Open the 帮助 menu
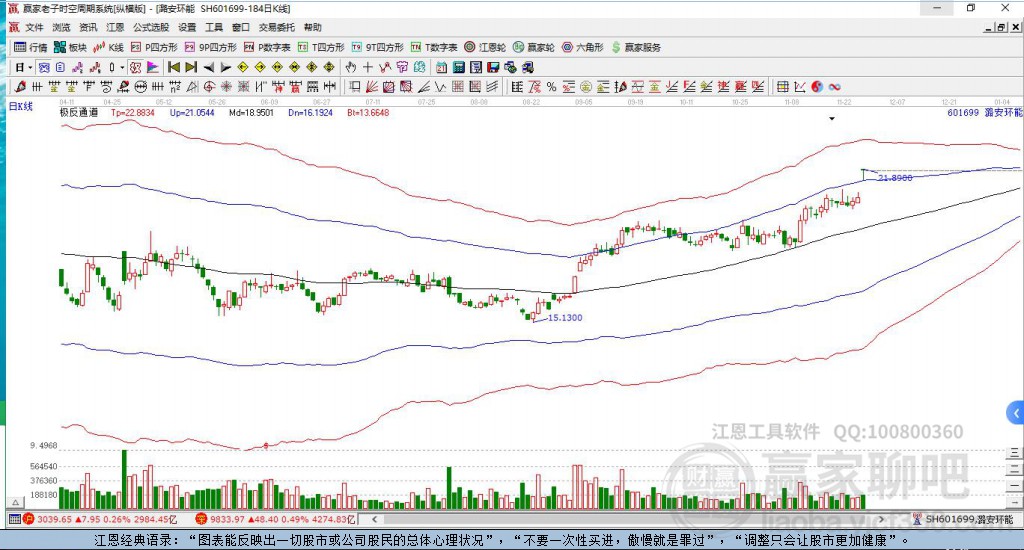 click(x=313, y=27)
